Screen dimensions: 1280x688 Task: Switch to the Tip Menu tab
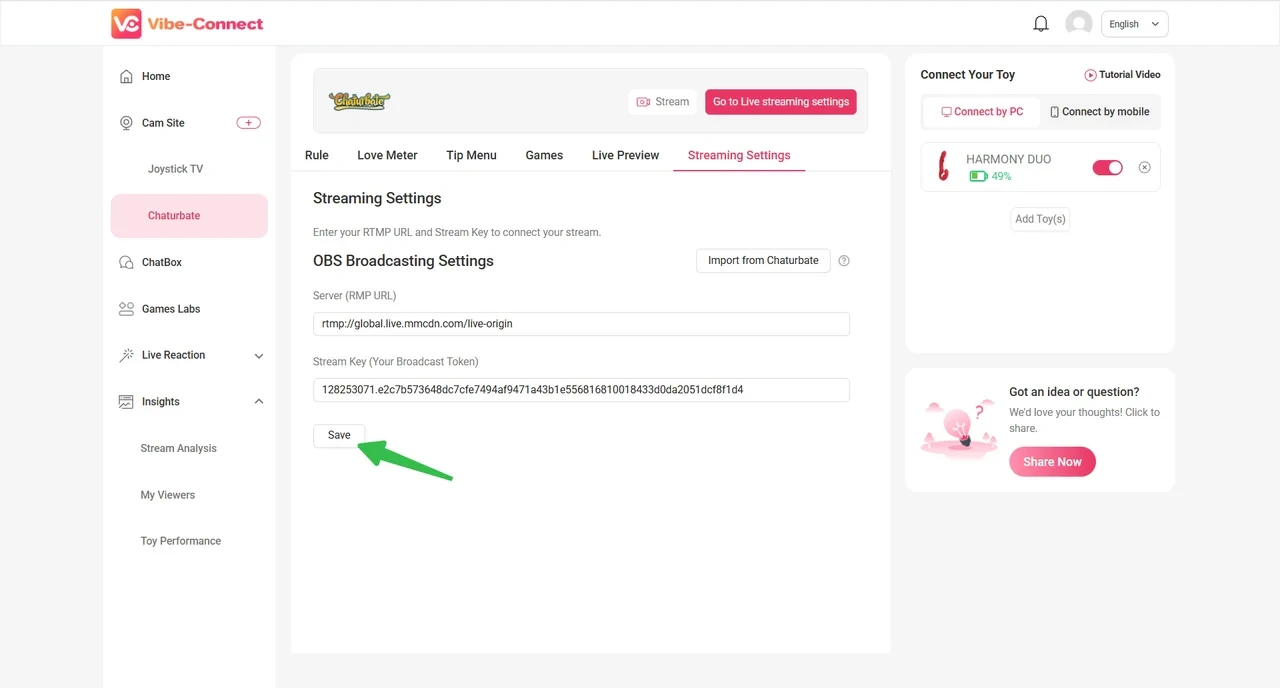(471, 155)
